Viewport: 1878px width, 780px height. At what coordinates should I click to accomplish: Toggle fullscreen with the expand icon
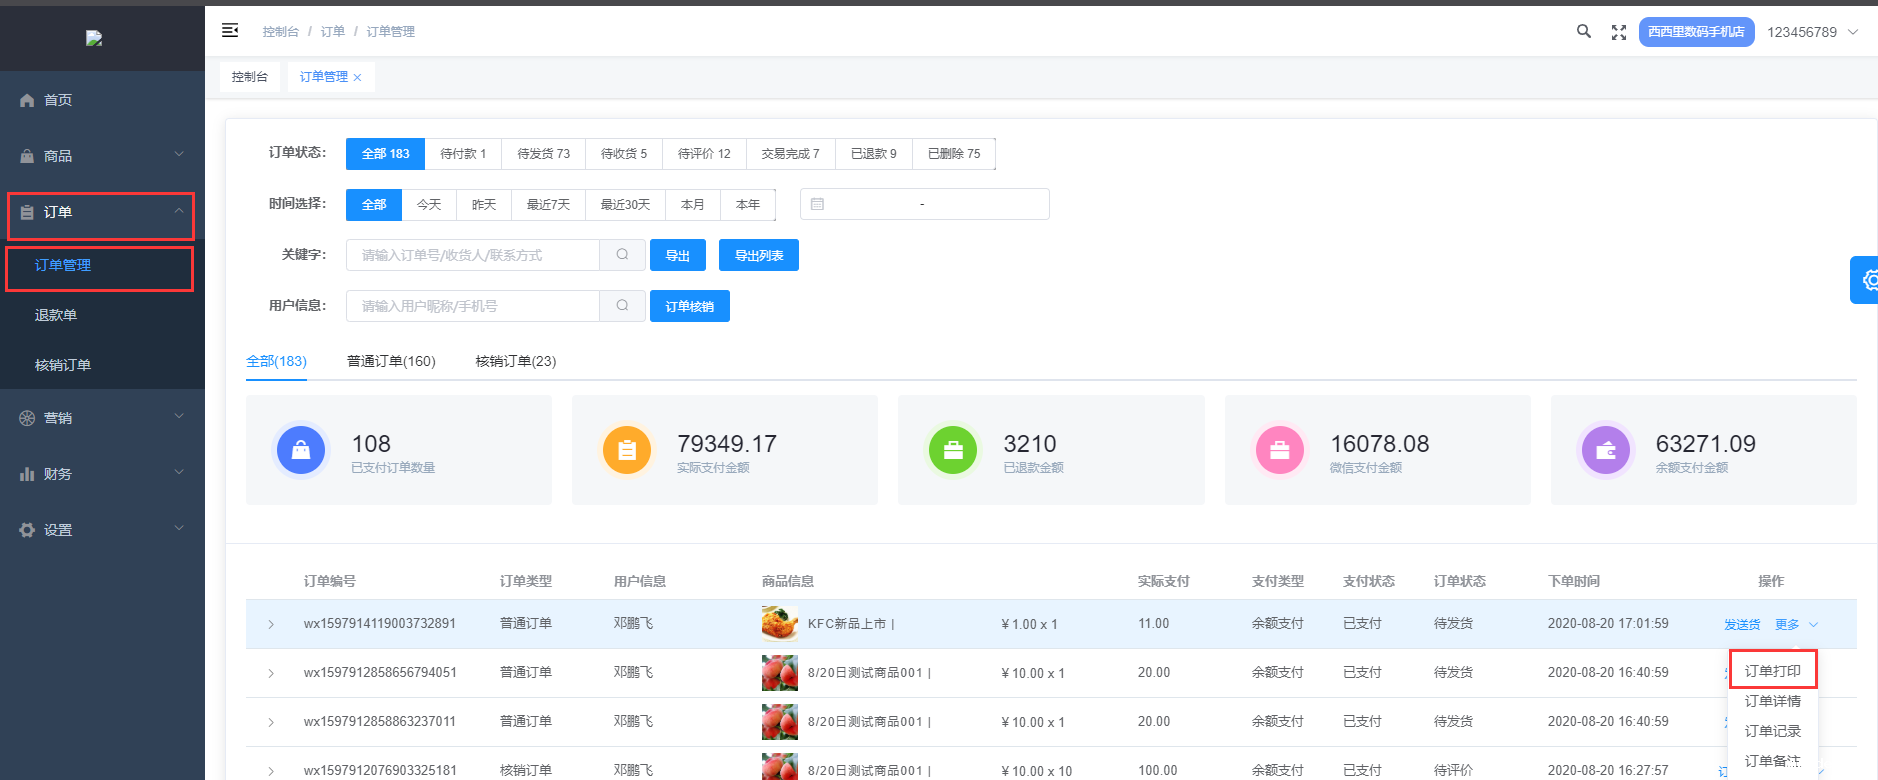pos(1618,33)
